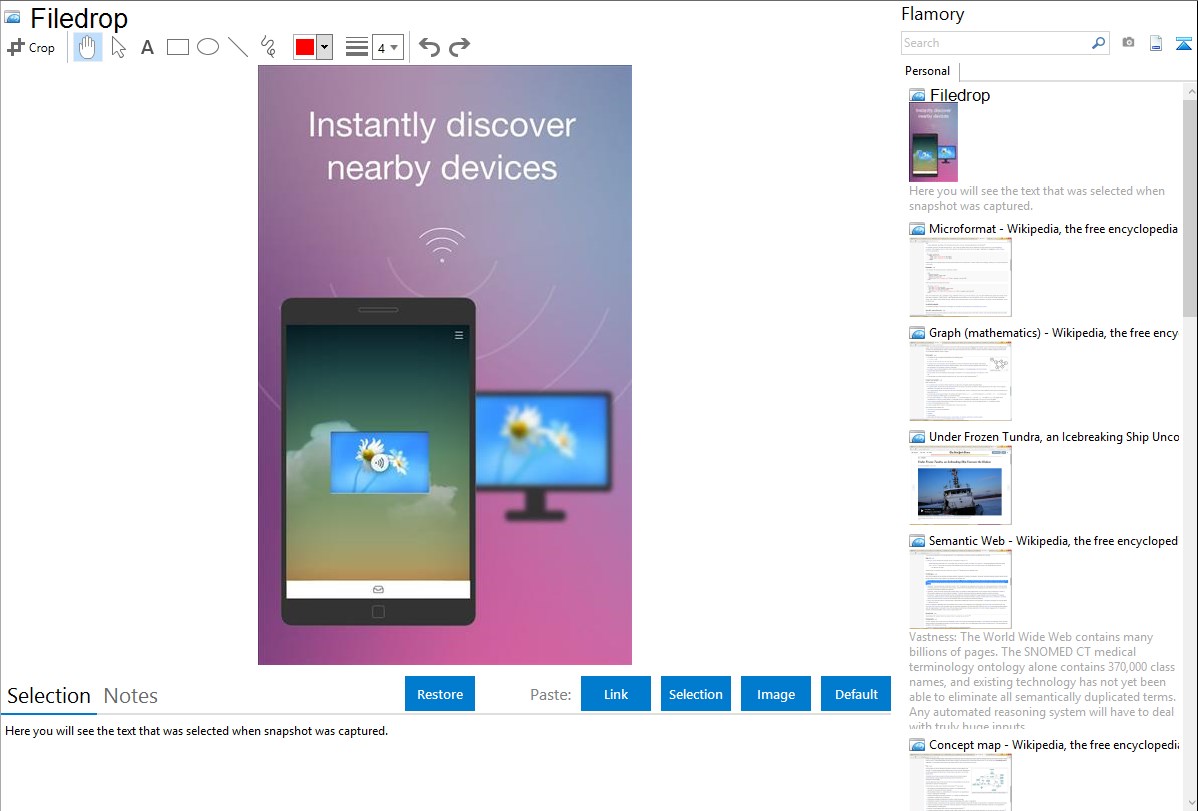Open the line width dropdown showing 4

[x=388, y=47]
